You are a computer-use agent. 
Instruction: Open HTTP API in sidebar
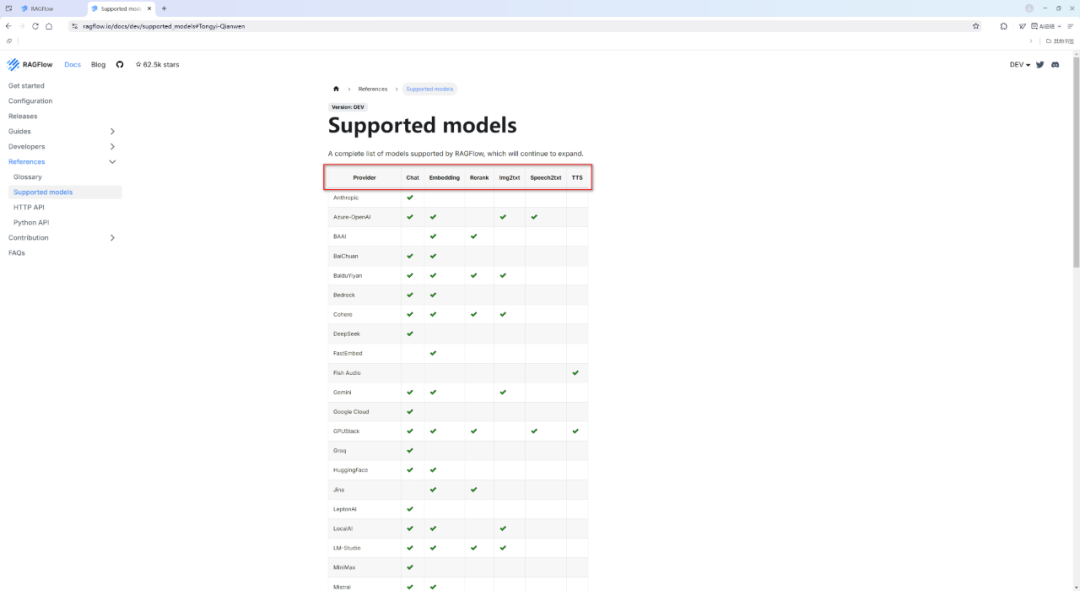(x=29, y=207)
